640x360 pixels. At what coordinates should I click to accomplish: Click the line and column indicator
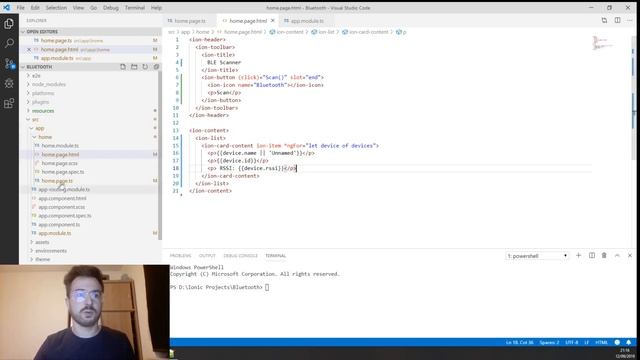pos(520,342)
